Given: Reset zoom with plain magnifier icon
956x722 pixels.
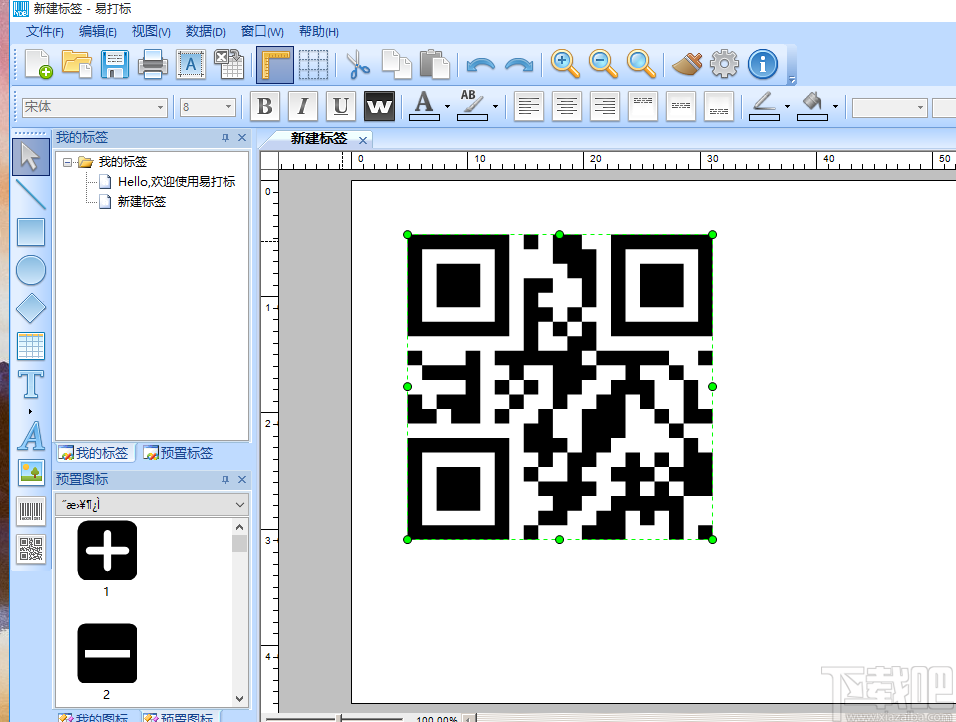Looking at the screenshot, I should coord(641,64).
